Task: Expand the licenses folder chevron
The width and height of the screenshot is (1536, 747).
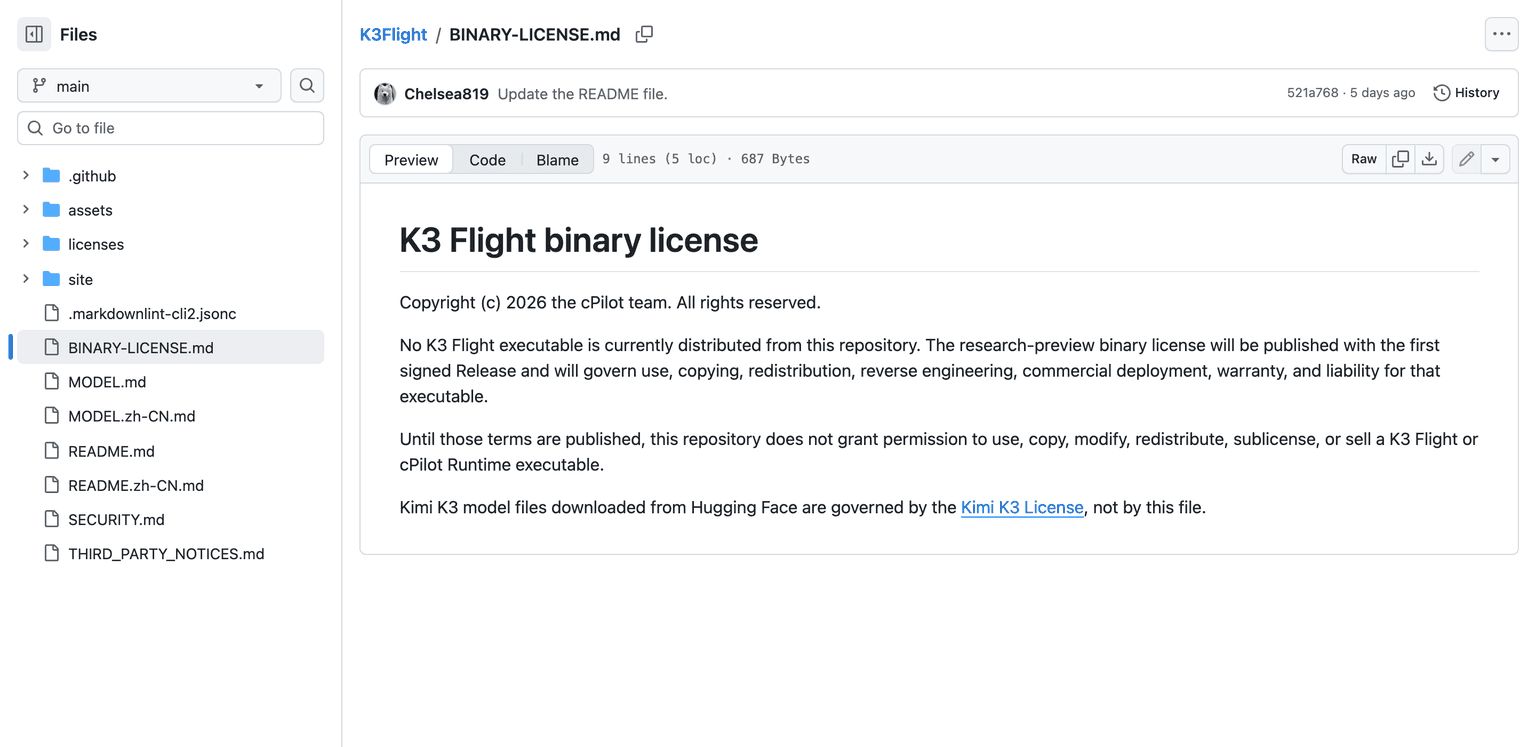Action: [x=26, y=244]
